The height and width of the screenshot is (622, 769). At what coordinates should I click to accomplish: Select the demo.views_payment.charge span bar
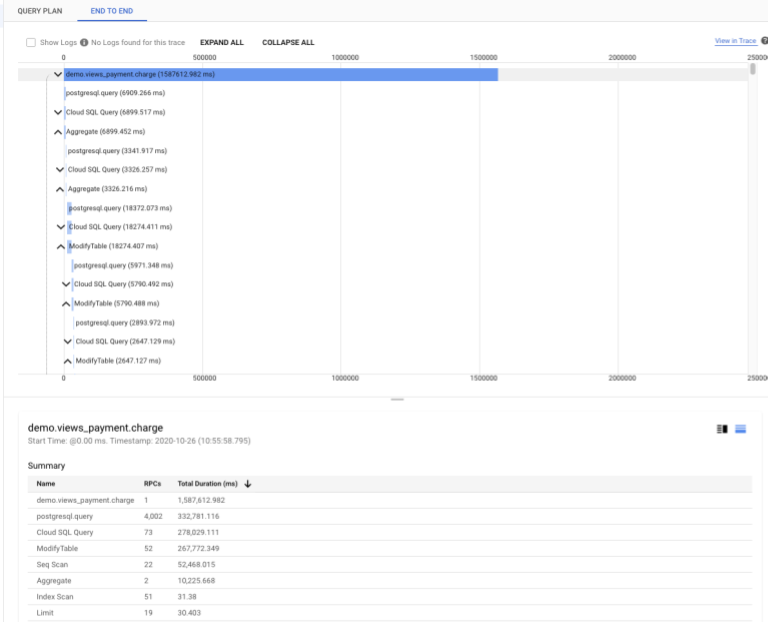[x=281, y=74]
